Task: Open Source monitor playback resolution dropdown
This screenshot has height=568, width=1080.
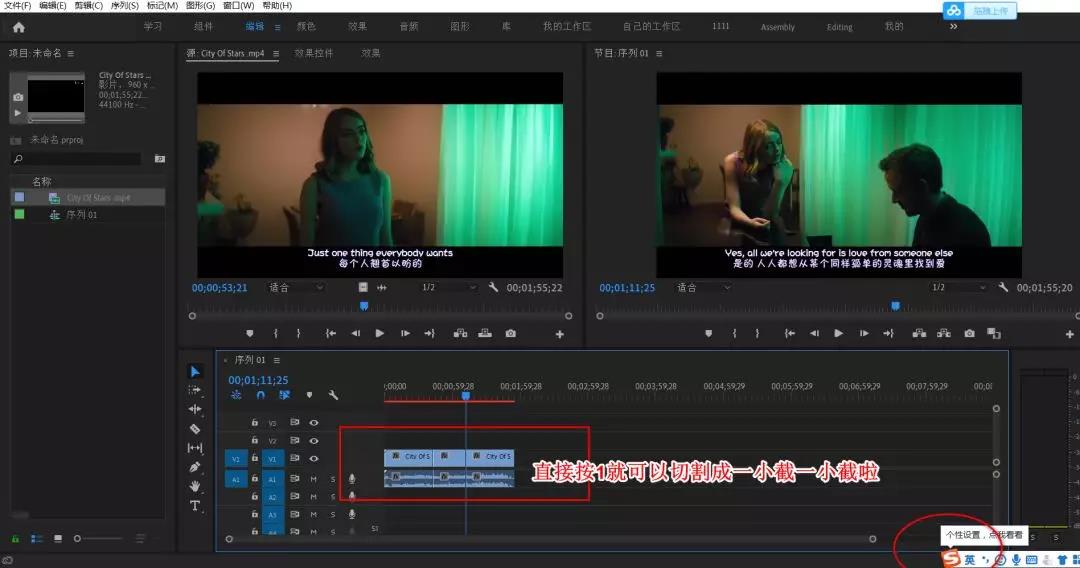Action: [449, 287]
